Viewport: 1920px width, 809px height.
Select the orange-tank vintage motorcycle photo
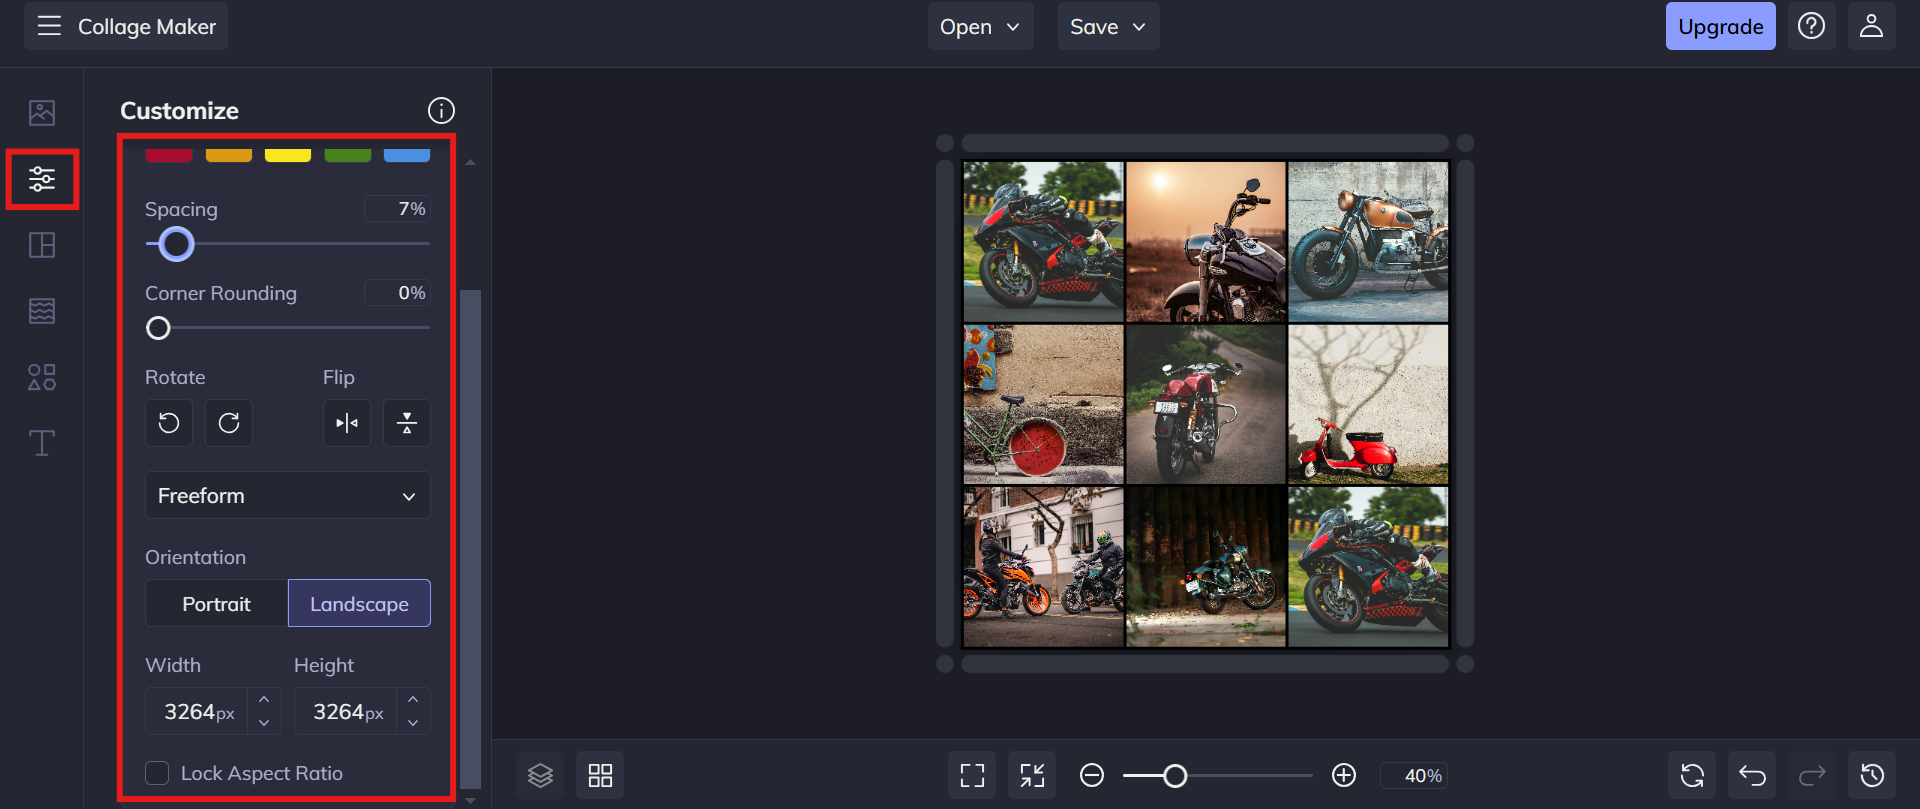(x=1368, y=242)
